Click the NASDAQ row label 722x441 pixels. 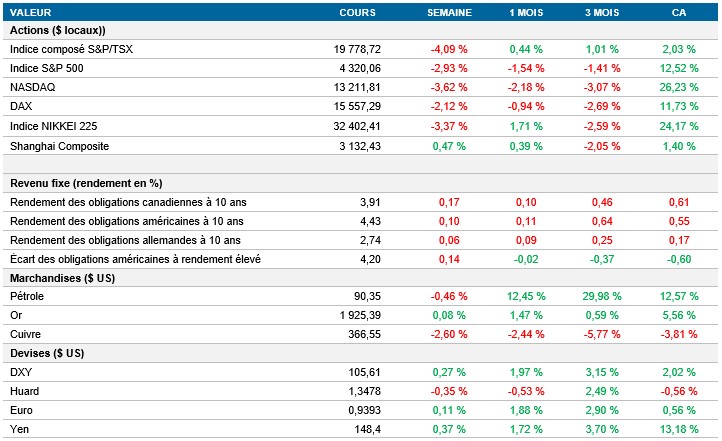pyautogui.click(x=32, y=87)
